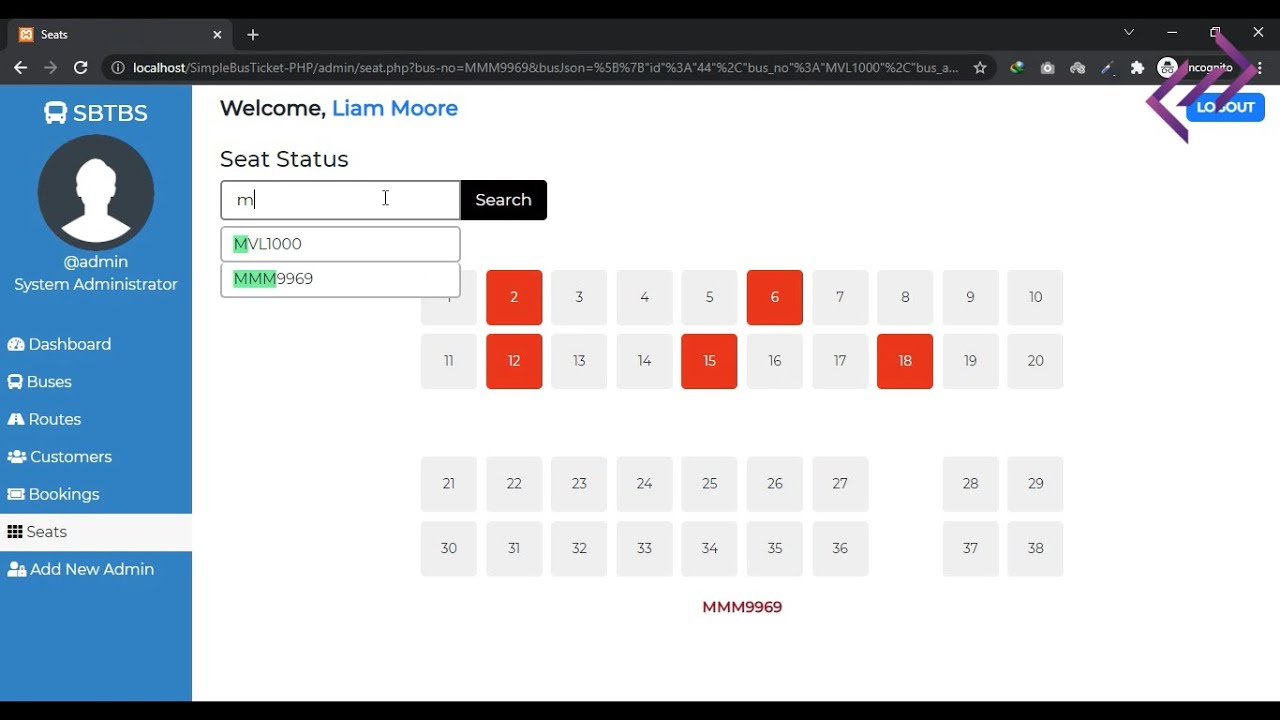This screenshot has height=720, width=1280.
Task: Select seat 8
Action: [905, 297]
